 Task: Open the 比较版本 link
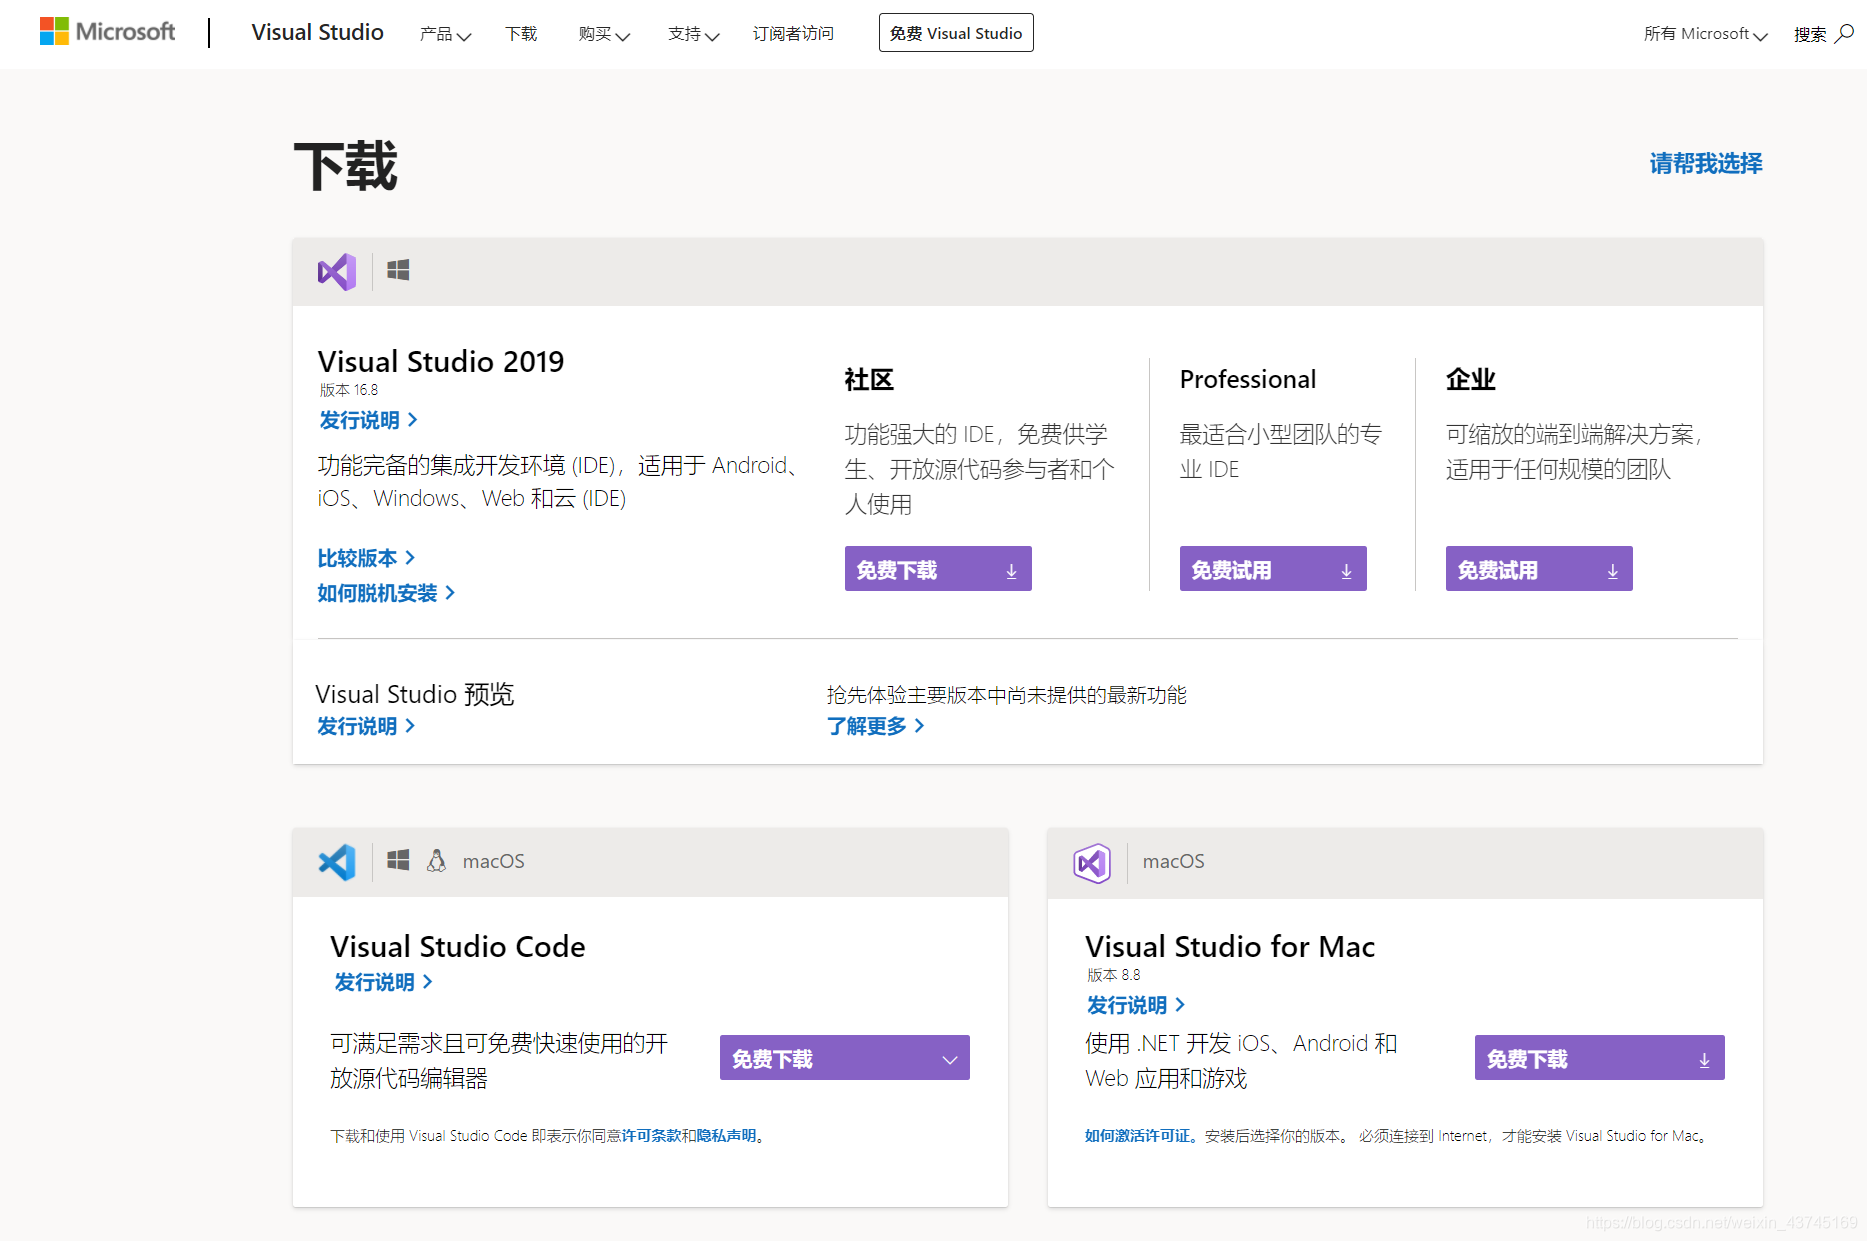366,558
